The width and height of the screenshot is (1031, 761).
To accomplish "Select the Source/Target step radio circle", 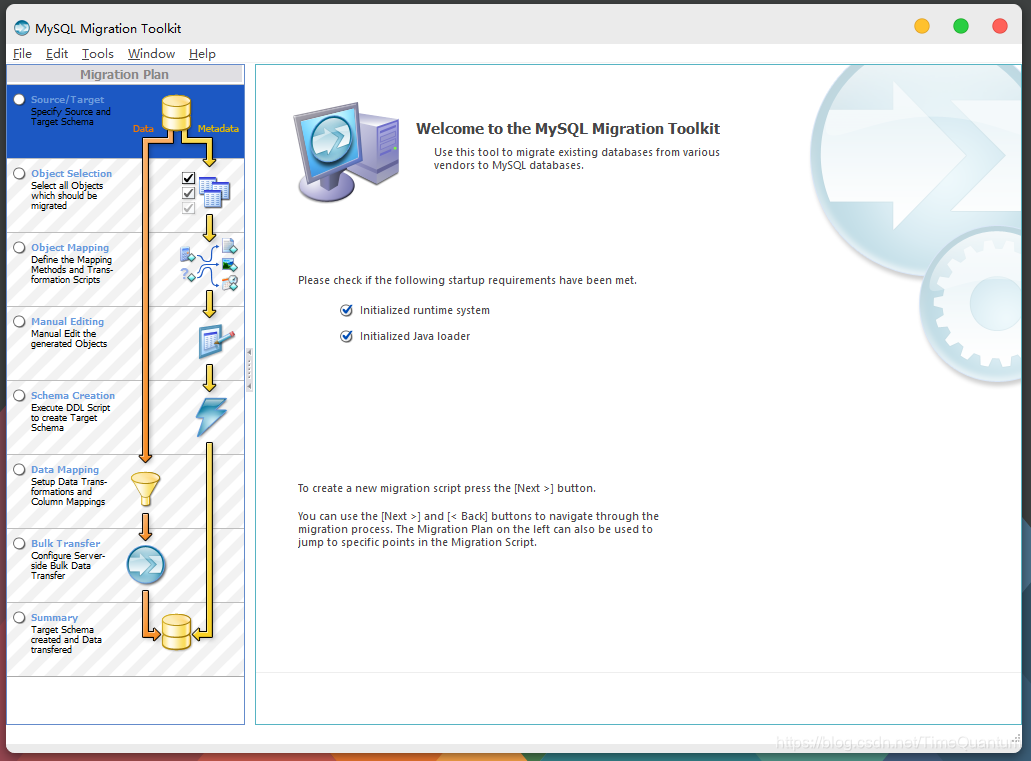I will (18, 99).
